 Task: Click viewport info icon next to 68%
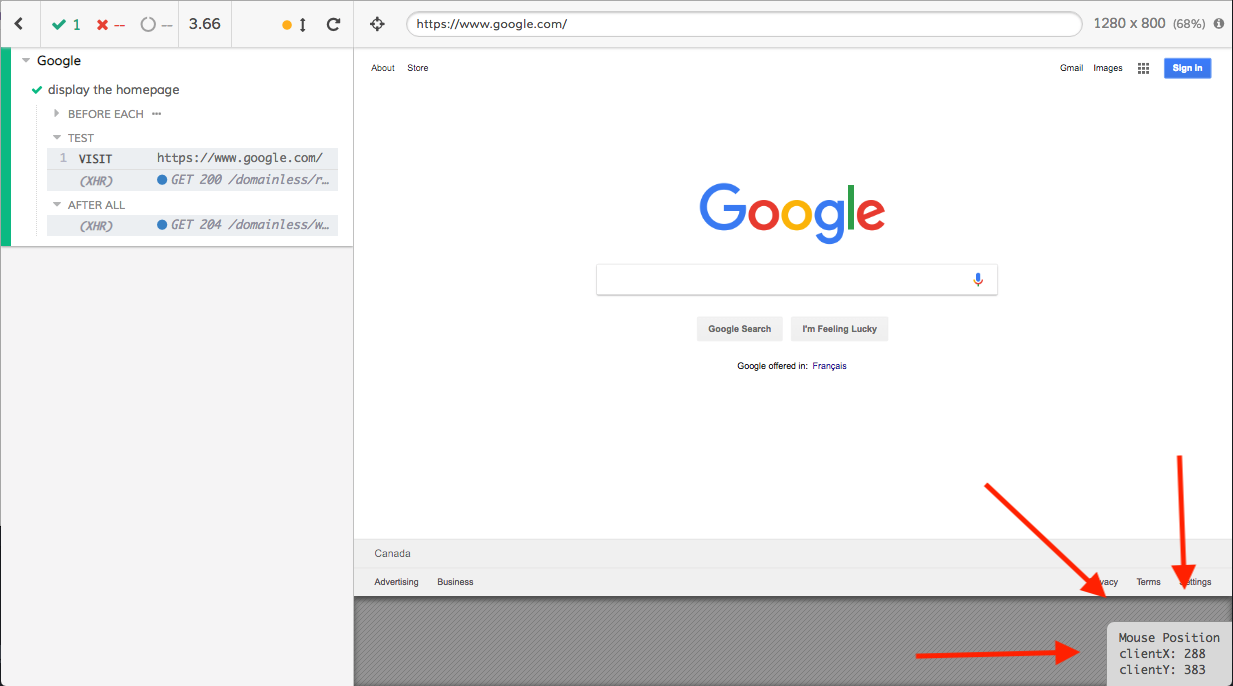[x=1218, y=23]
